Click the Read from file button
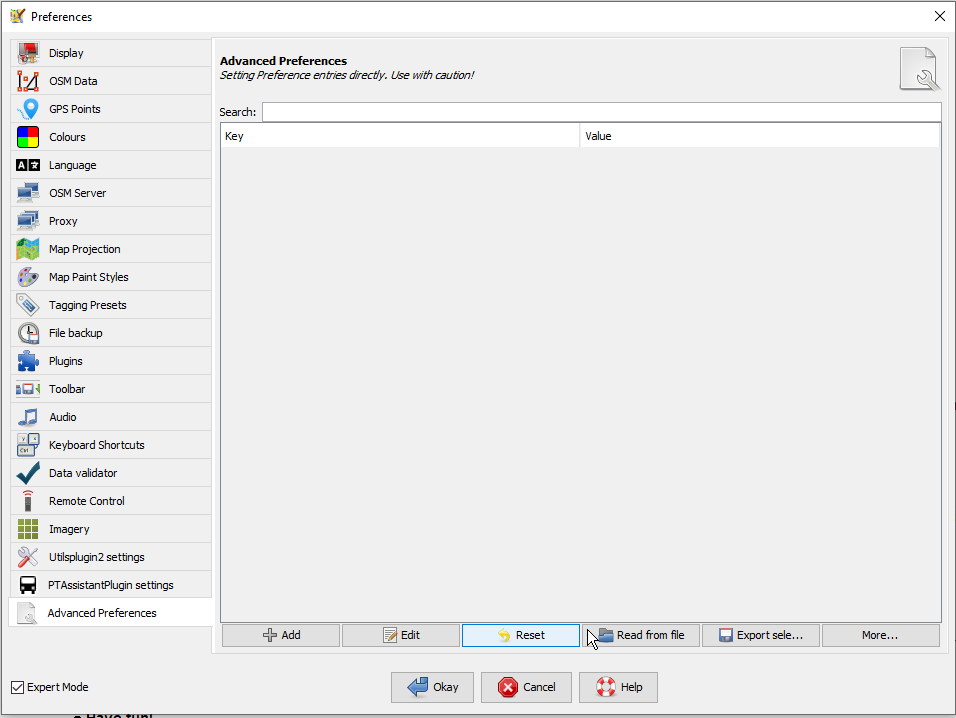 [x=641, y=635]
